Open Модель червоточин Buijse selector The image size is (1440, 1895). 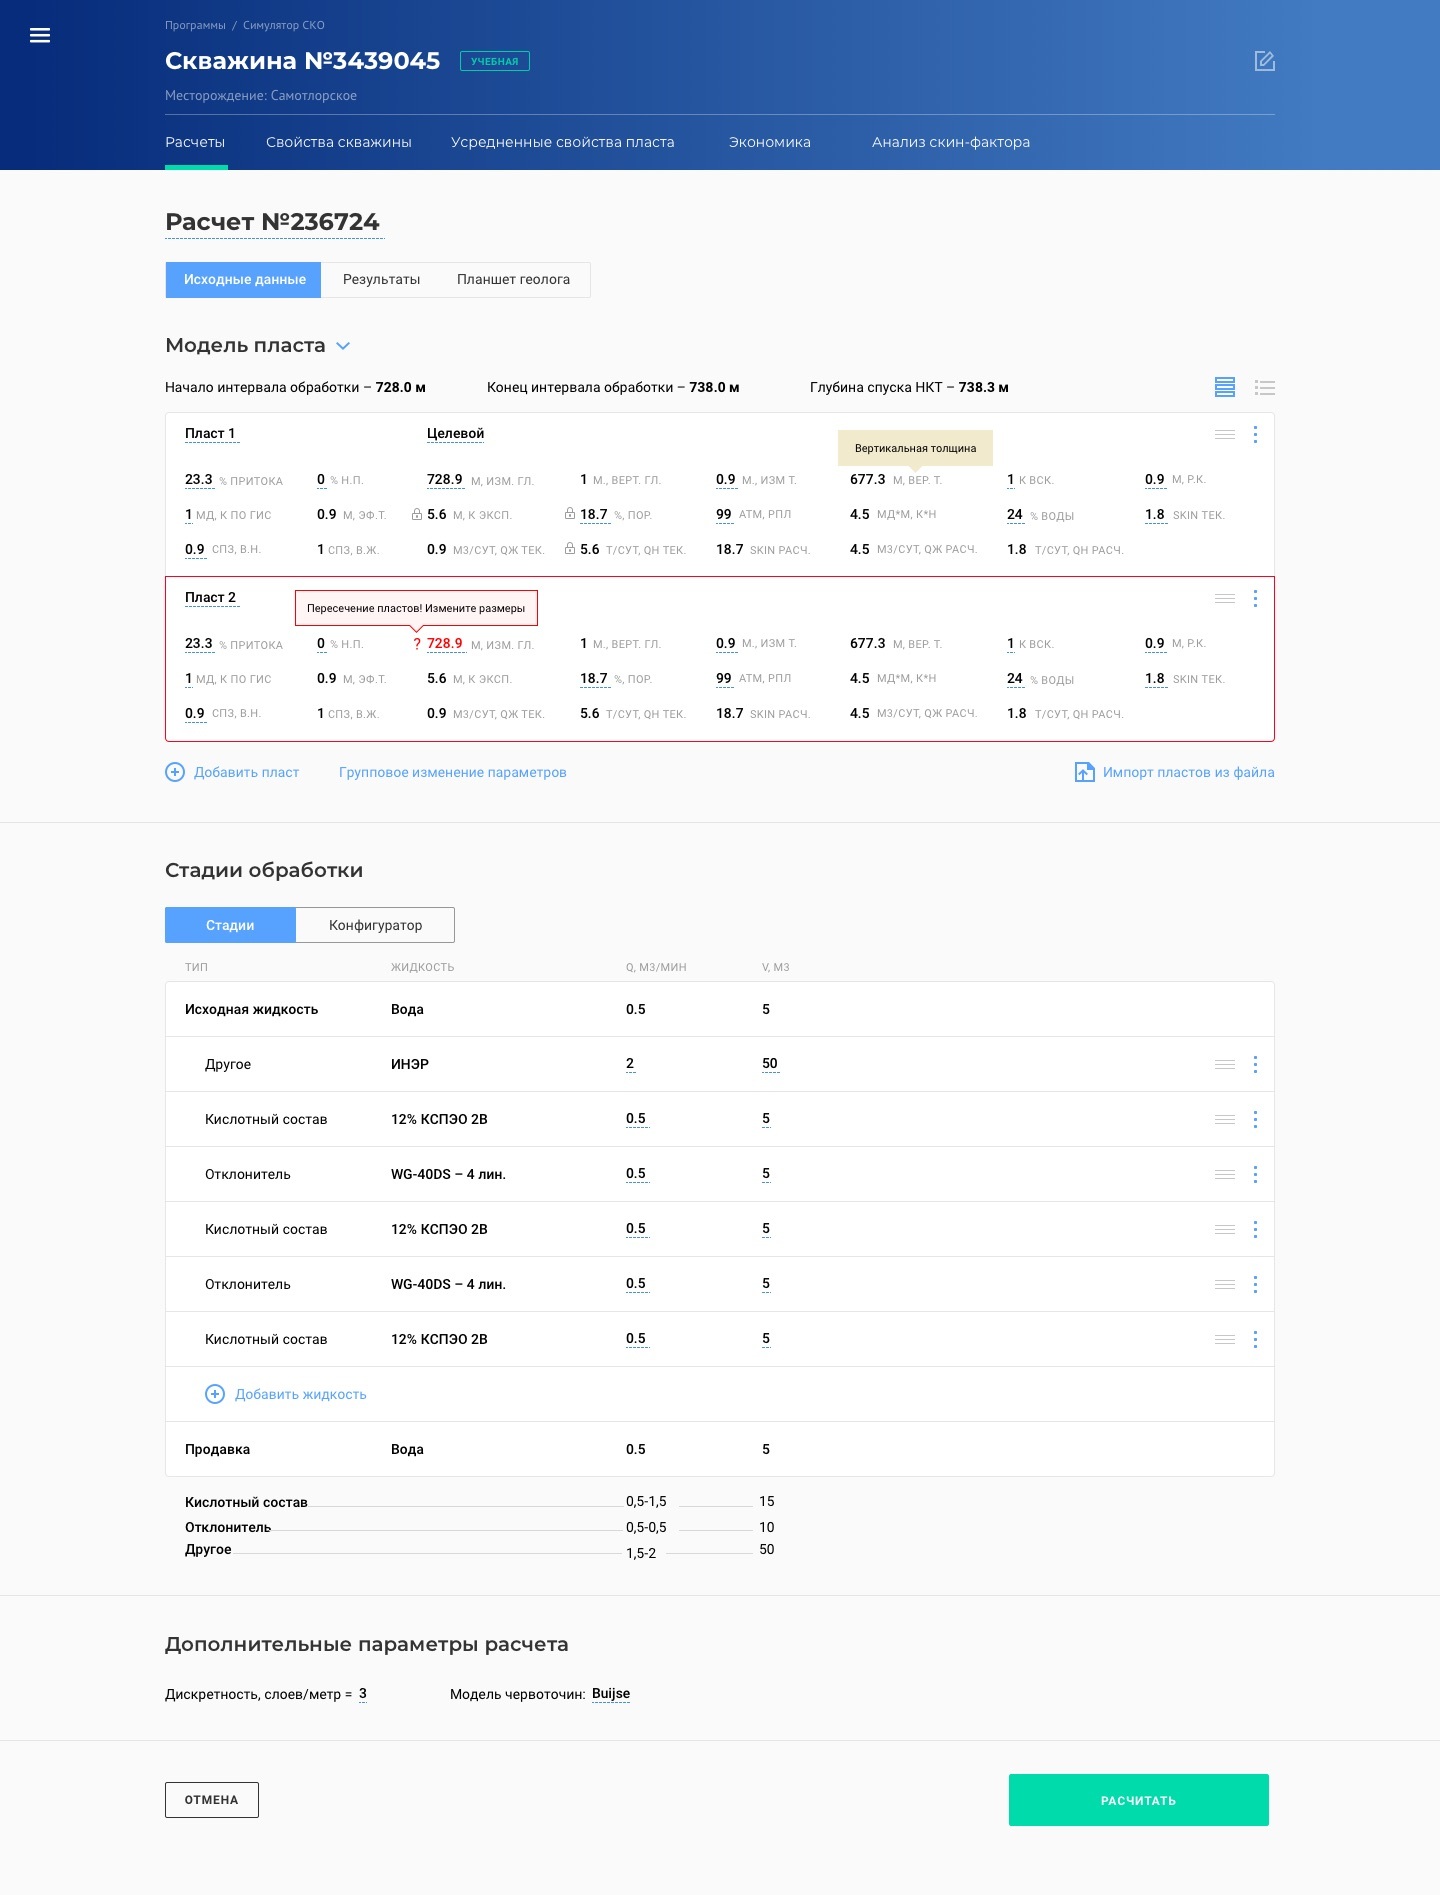(x=611, y=1694)
